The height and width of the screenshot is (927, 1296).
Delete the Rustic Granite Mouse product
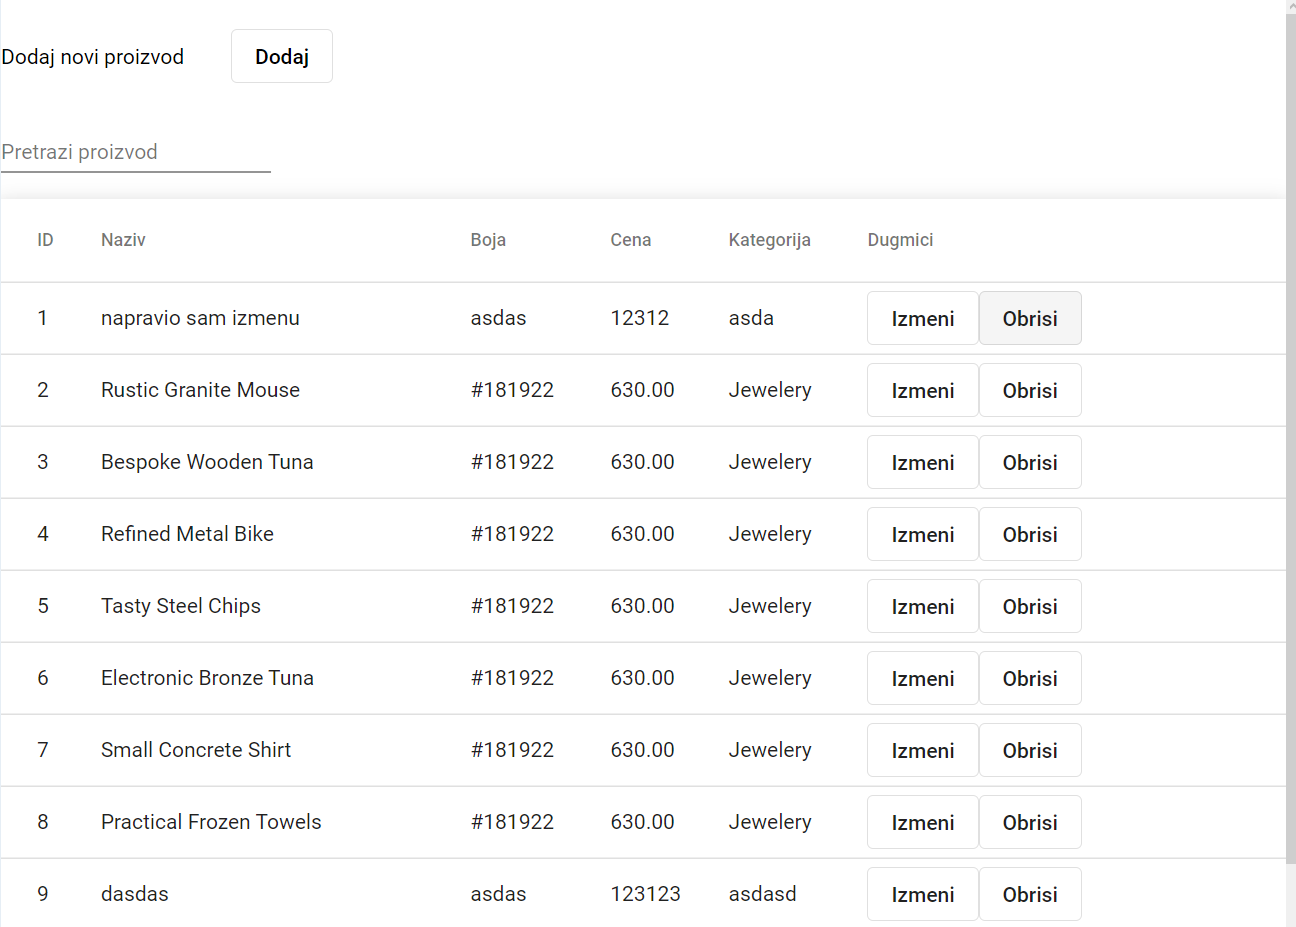click(x=1030, y=390)
